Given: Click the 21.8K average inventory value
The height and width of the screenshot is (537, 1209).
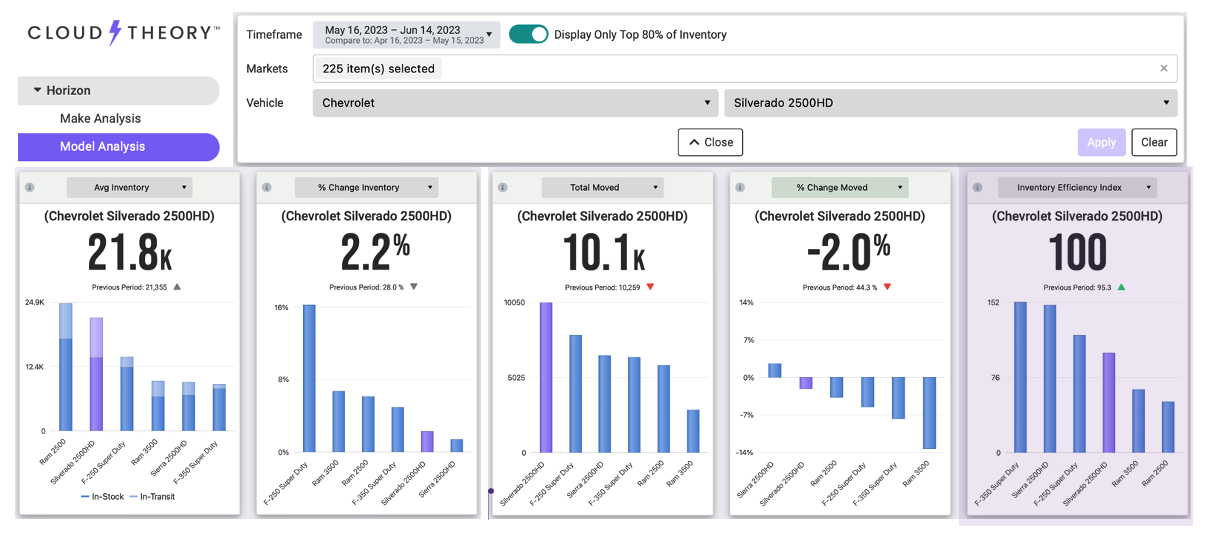Looking at the screenshot, I should [x=129, y=254].
